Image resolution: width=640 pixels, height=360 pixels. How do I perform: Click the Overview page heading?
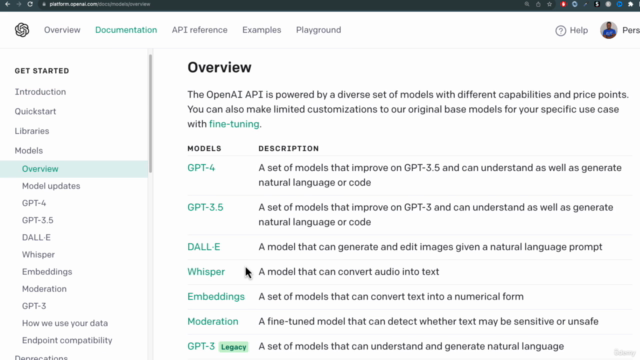coord(219,67)
